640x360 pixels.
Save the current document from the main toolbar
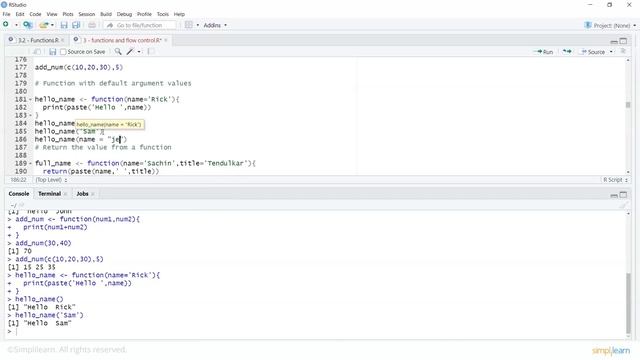[x=64, y=25]
